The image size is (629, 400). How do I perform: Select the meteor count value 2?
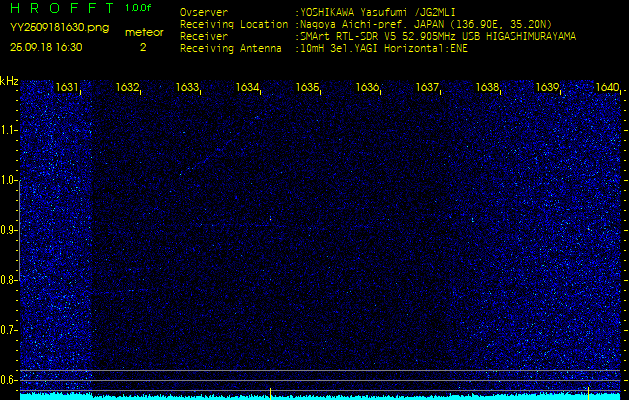[x=143, y=47]
